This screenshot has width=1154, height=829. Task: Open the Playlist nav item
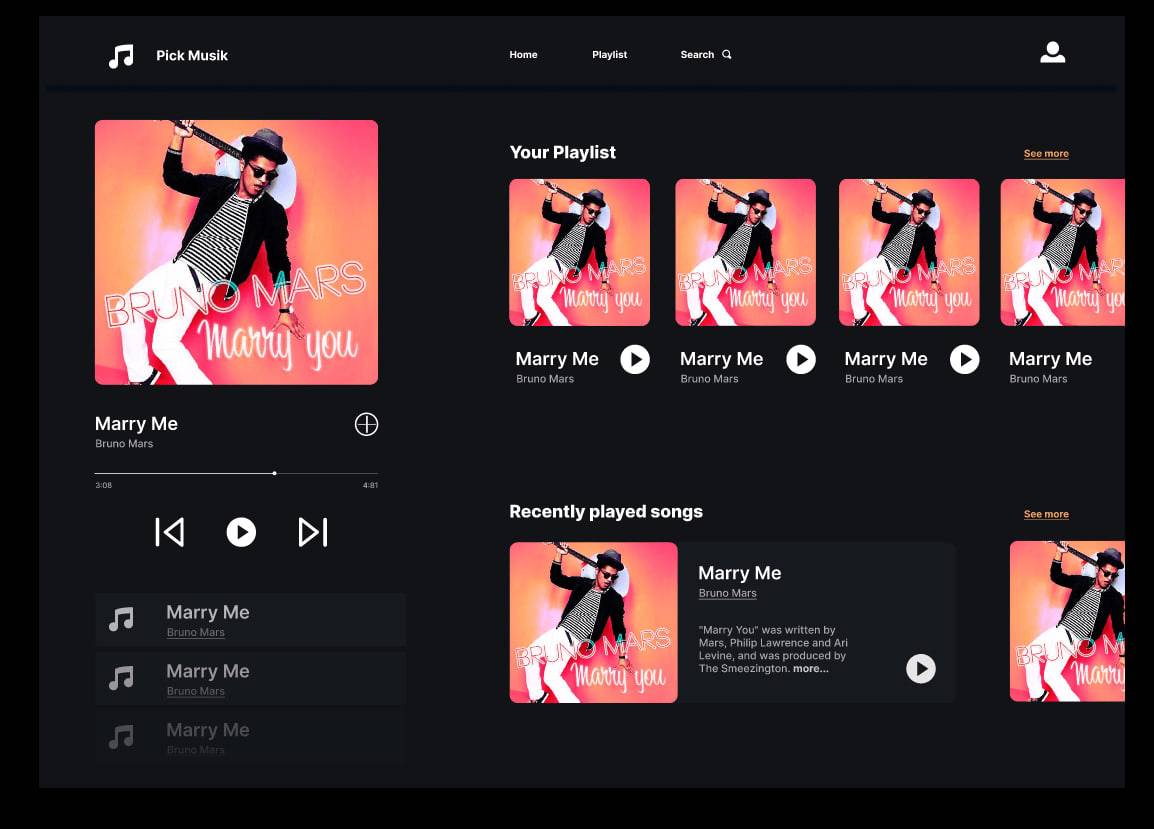tap(609, 54)
